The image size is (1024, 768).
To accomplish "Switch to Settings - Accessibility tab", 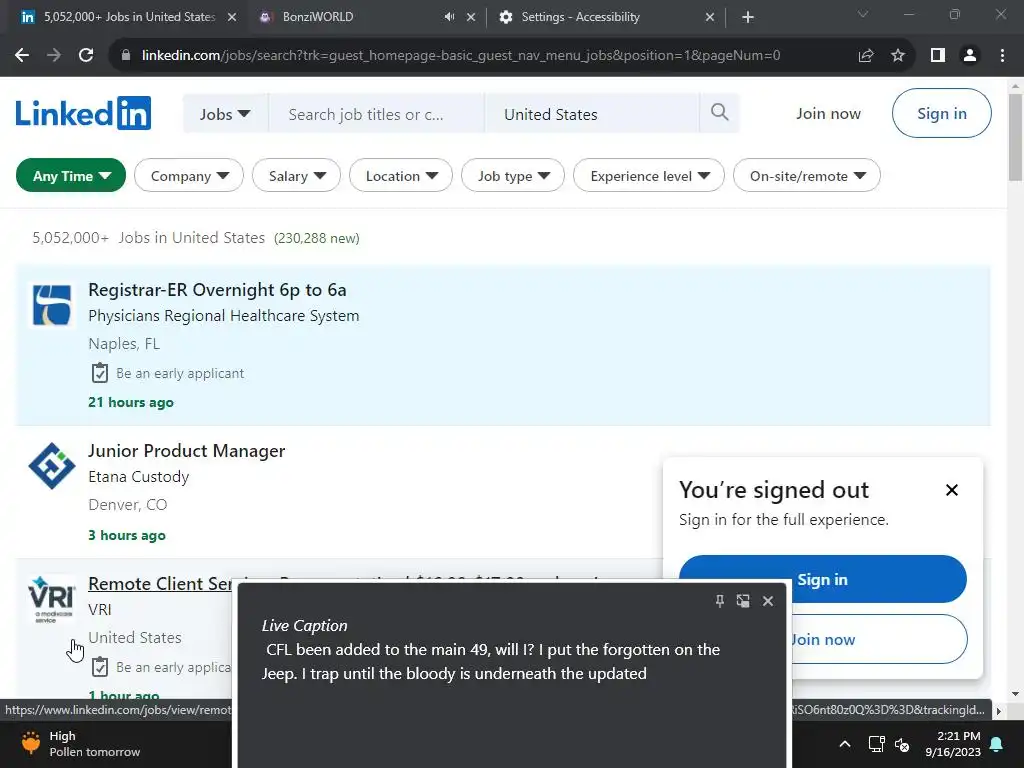I will tap(581, 17).
